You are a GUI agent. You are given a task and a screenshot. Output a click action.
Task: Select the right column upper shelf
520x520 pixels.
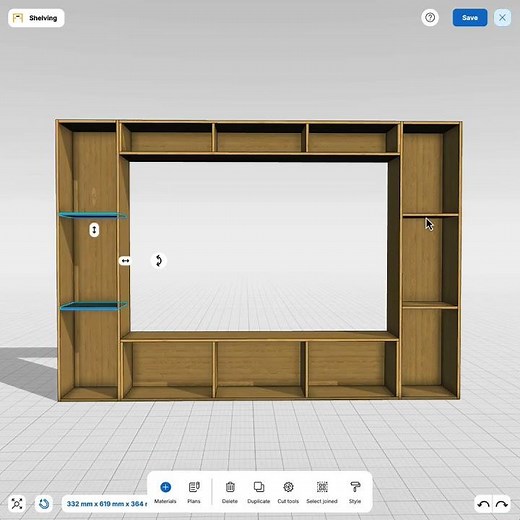(430, 215)
